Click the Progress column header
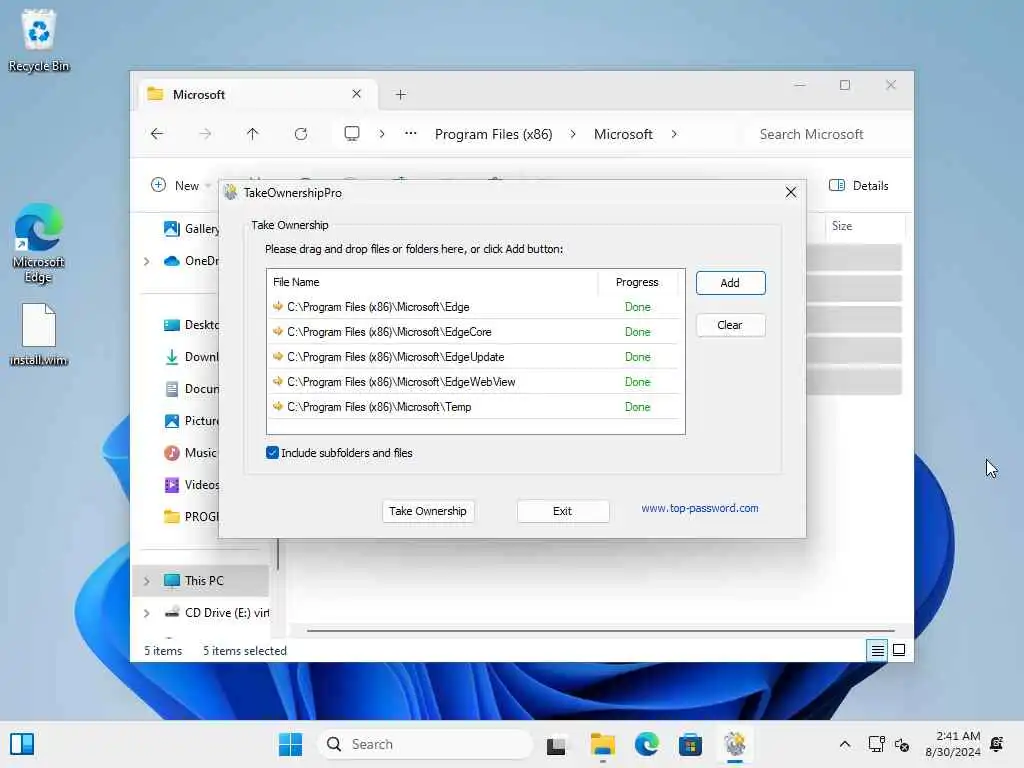 [x=637, y=282]
